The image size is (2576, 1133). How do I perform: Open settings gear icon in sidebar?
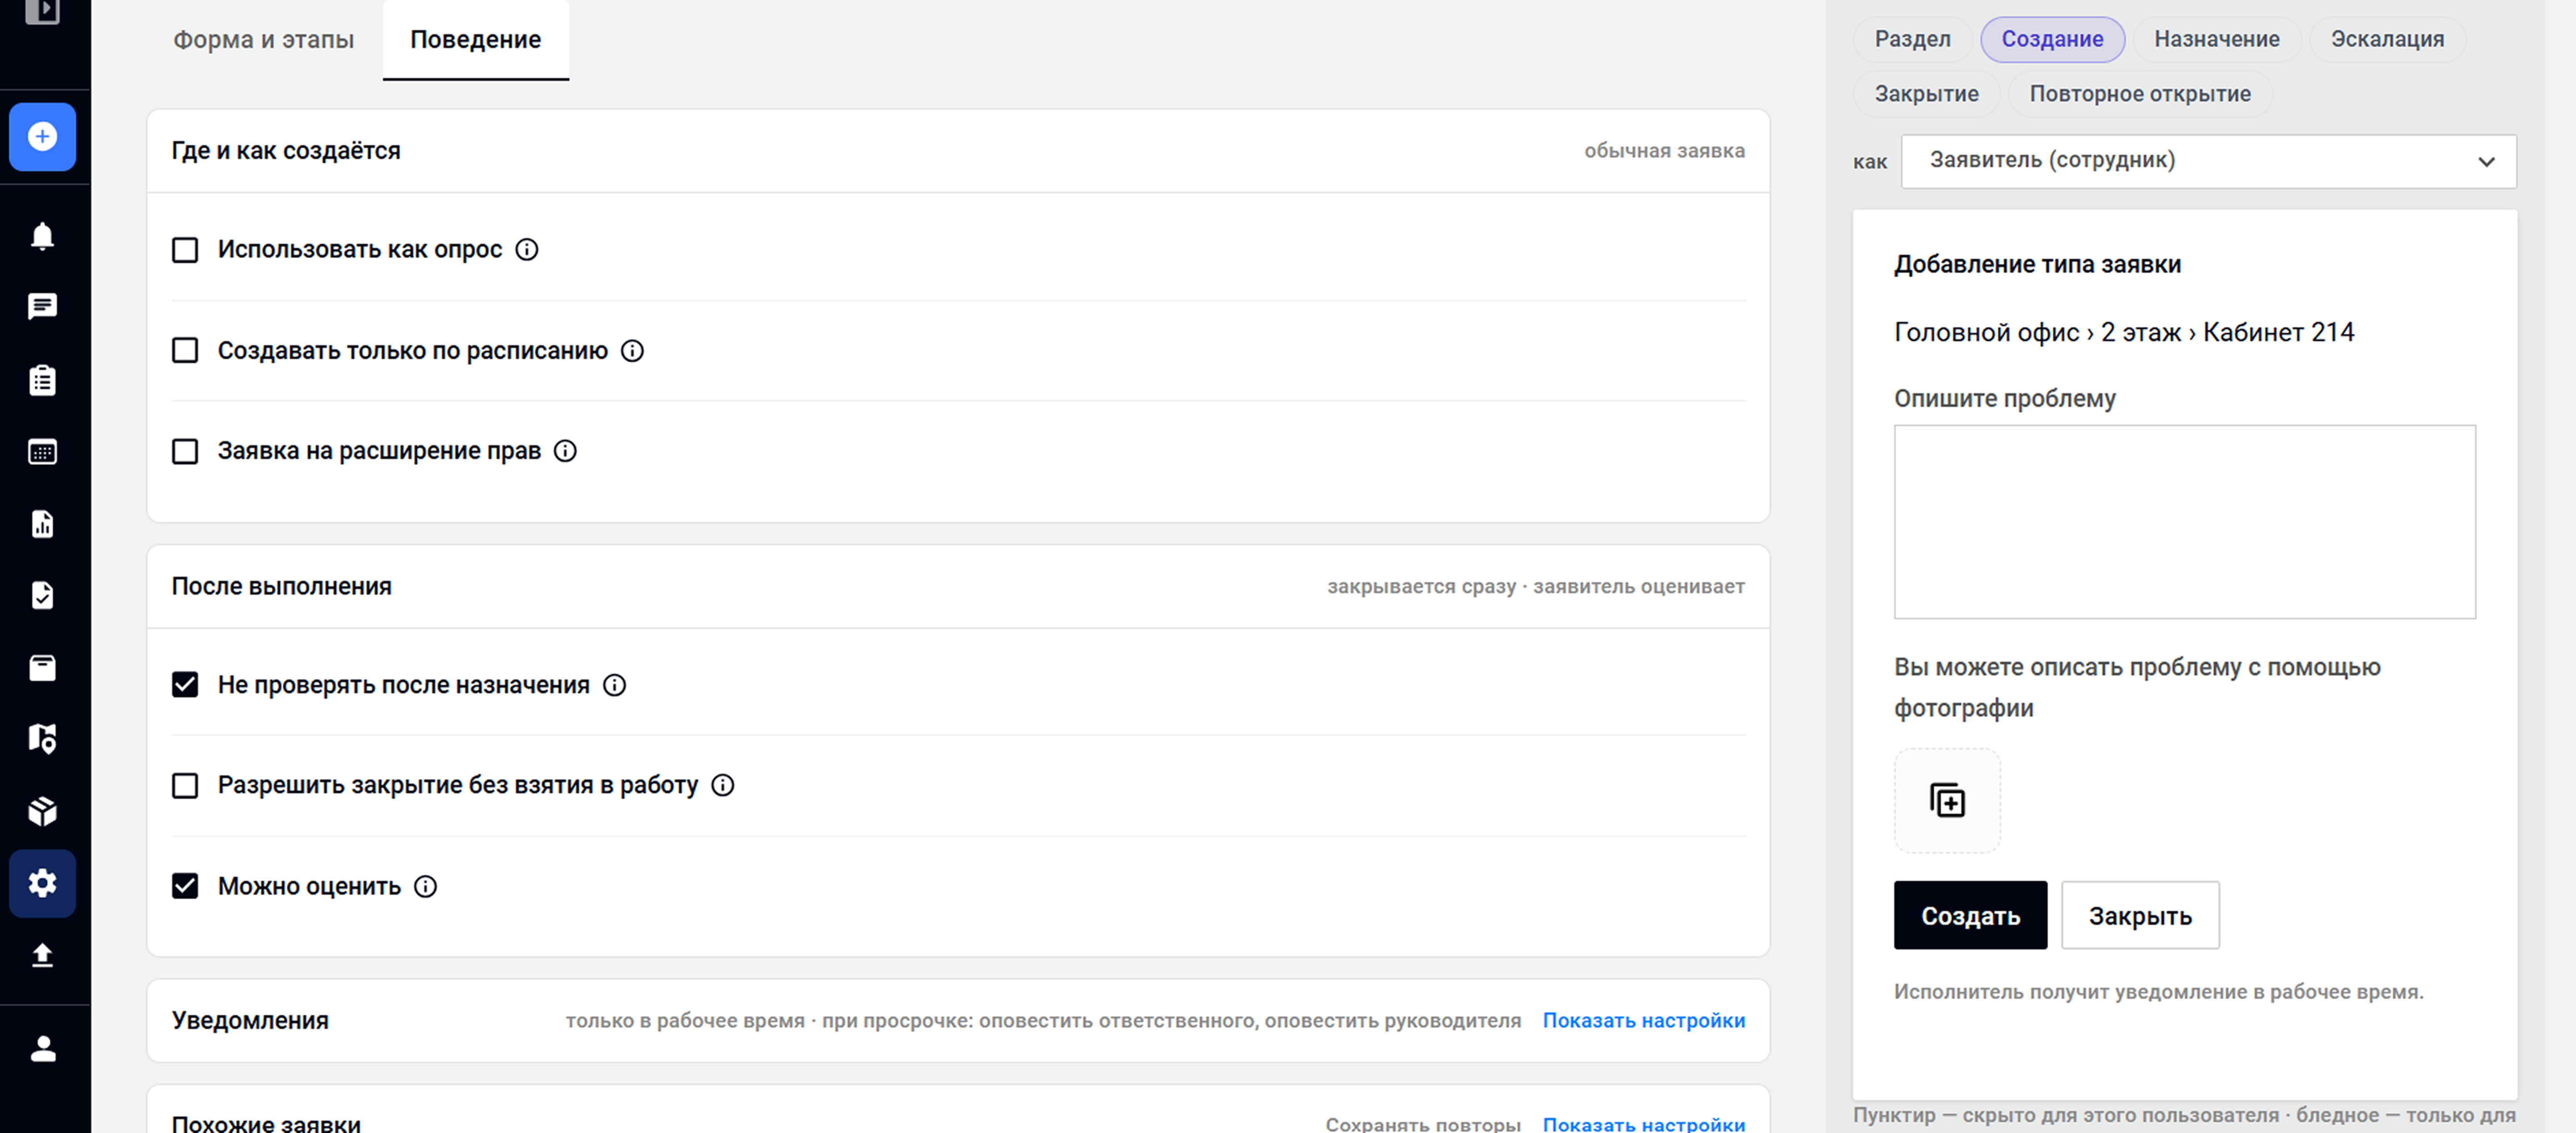point(42,883)
